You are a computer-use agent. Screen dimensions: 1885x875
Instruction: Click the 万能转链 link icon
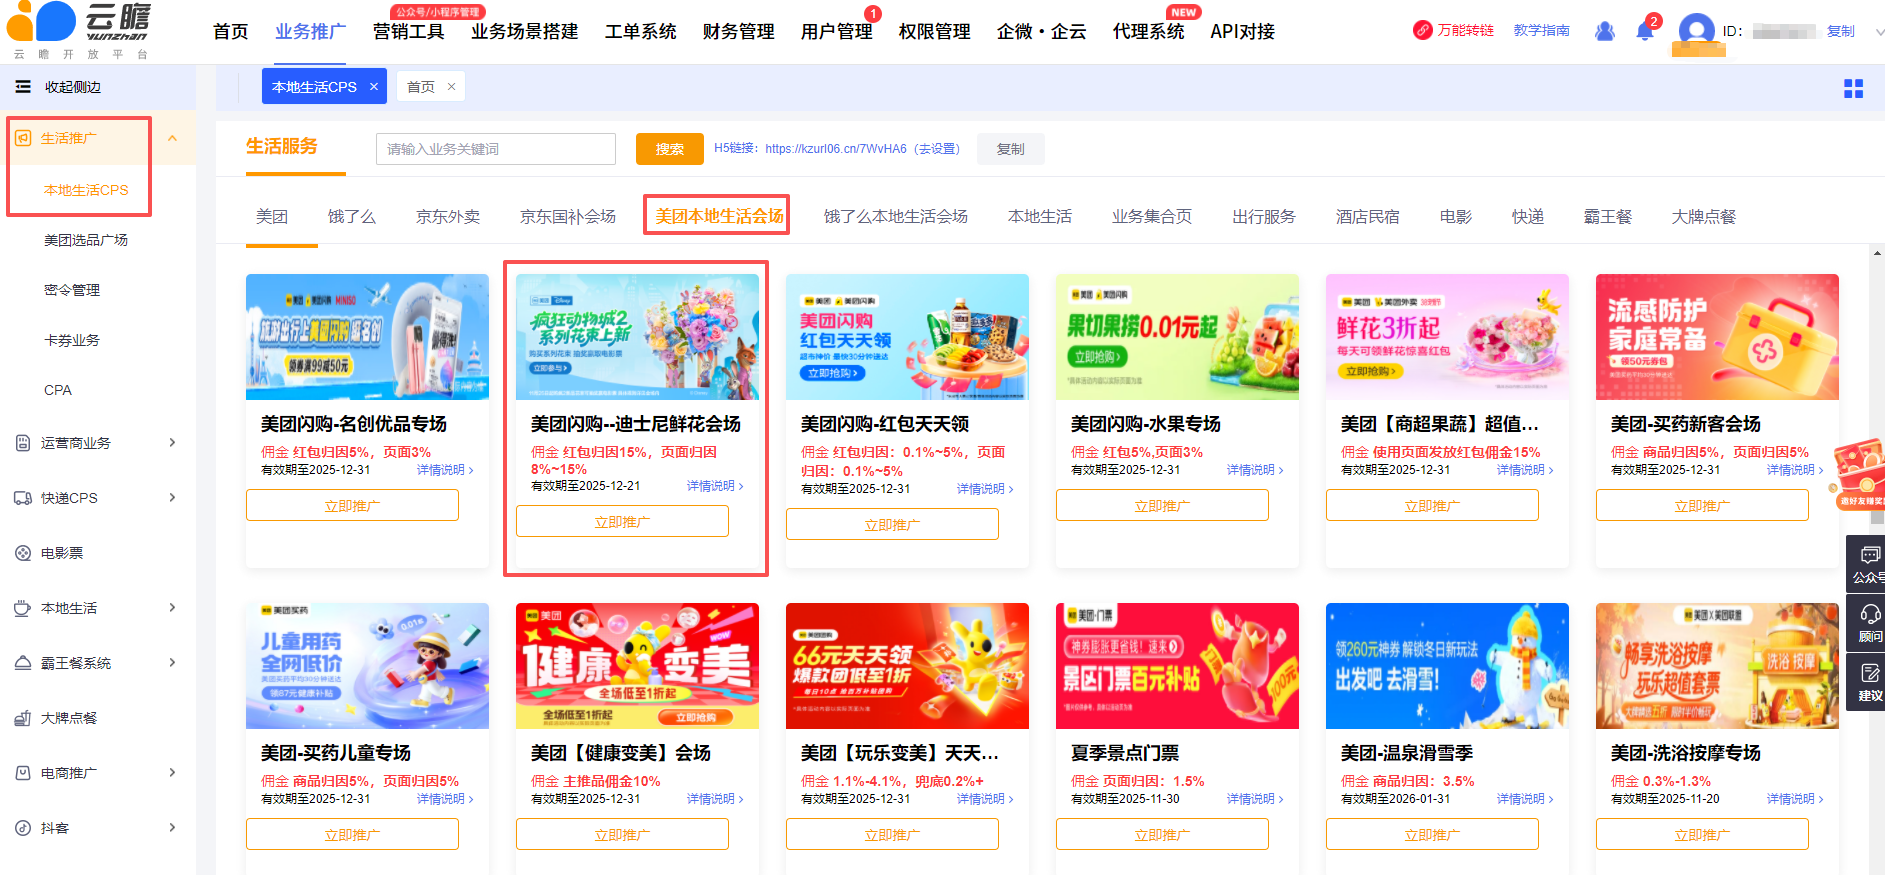(1422, 31)
